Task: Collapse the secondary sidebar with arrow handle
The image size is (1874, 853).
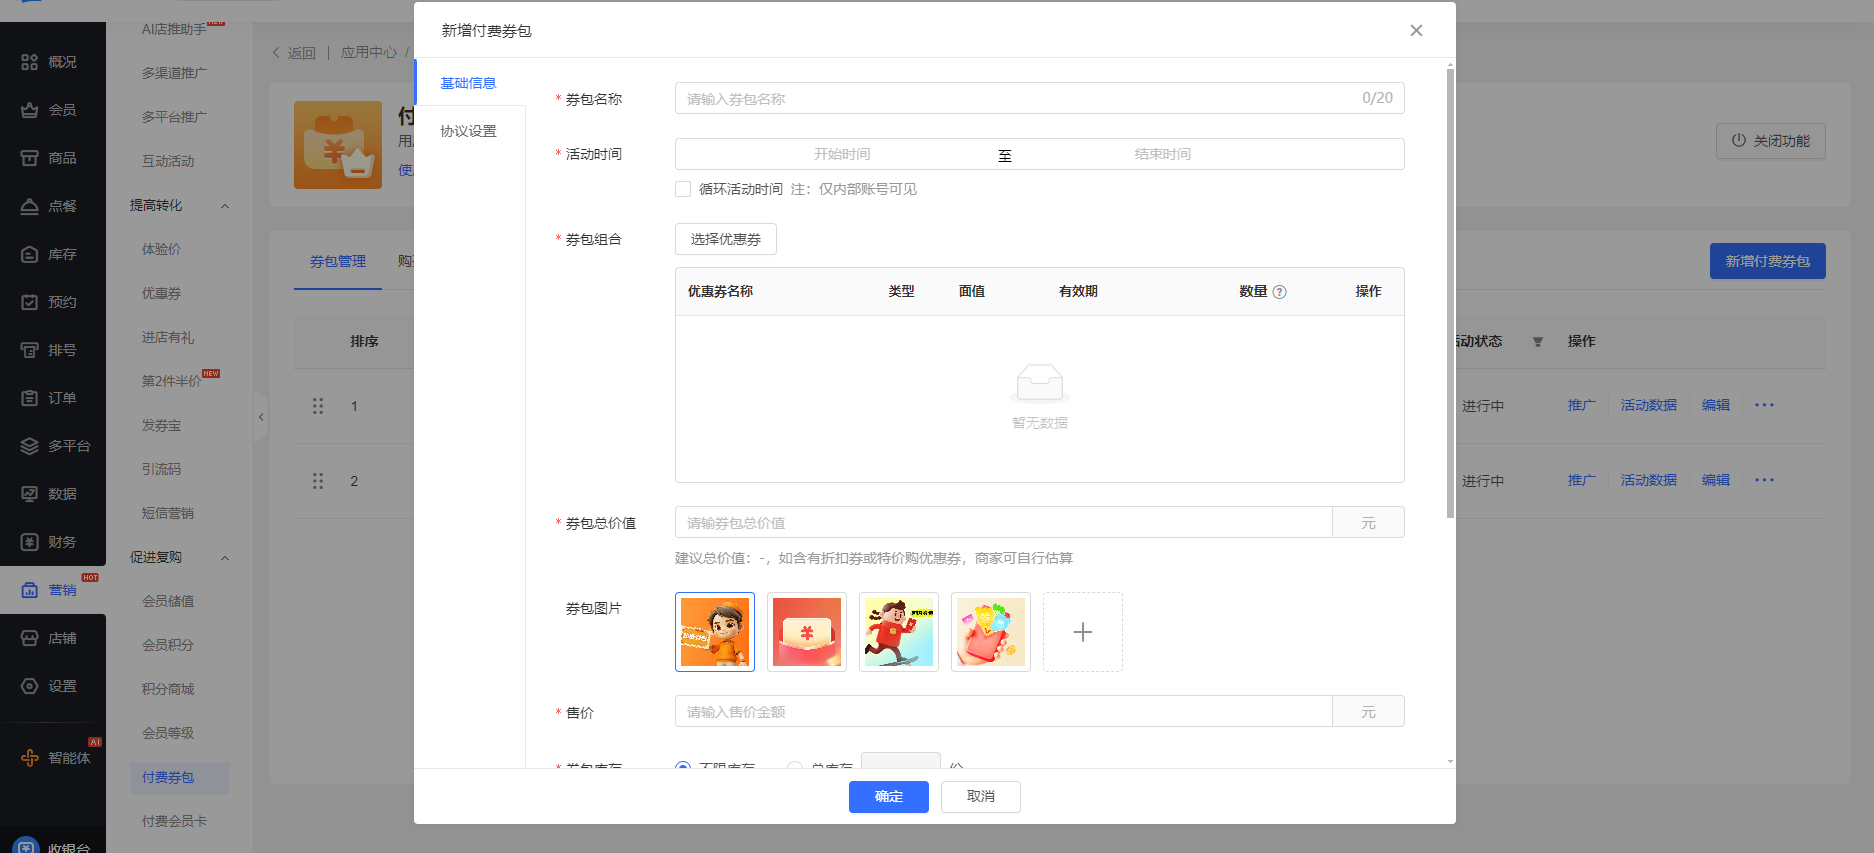Action: [261, 417]
